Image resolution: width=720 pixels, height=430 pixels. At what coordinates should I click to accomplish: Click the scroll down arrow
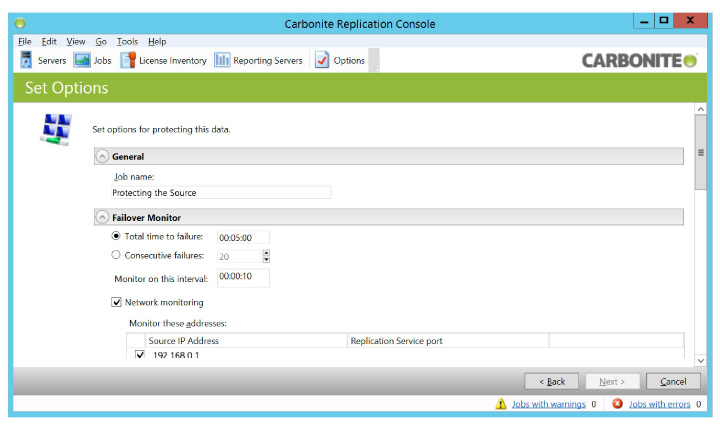[700, 361]
